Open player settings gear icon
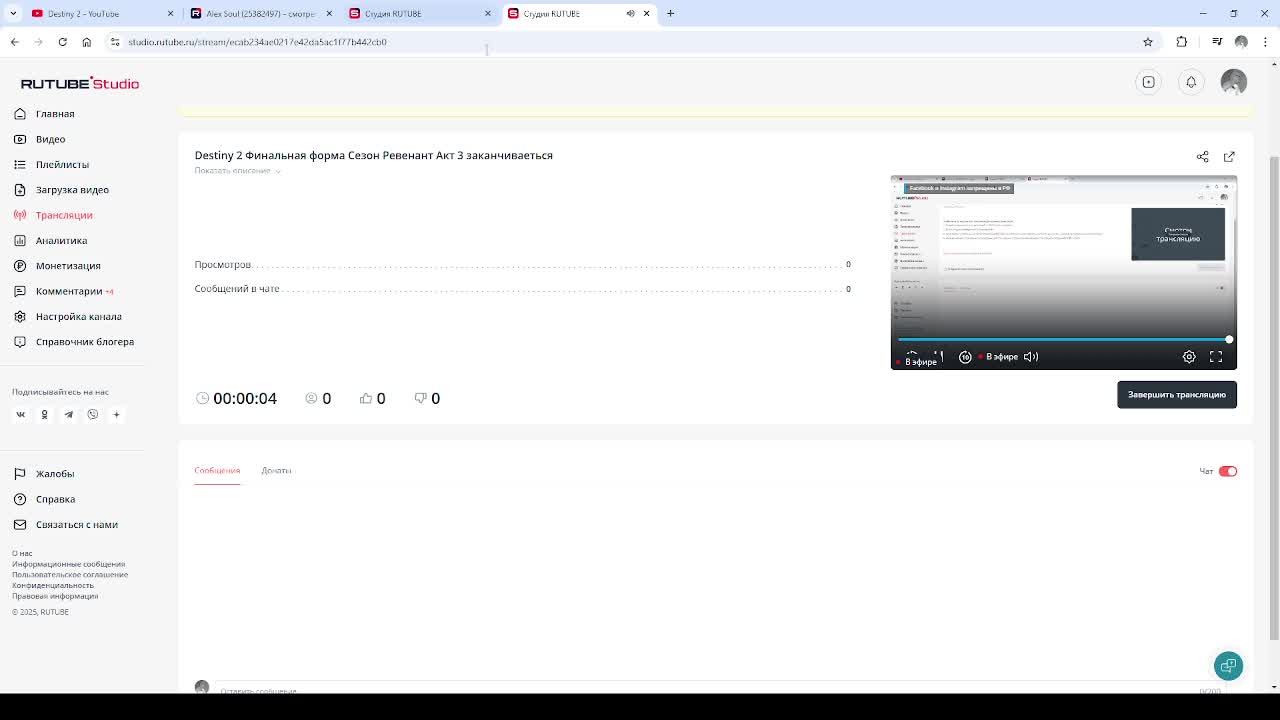The width and height of the screenshot is (1280, 720). [x=1189, y=357]
